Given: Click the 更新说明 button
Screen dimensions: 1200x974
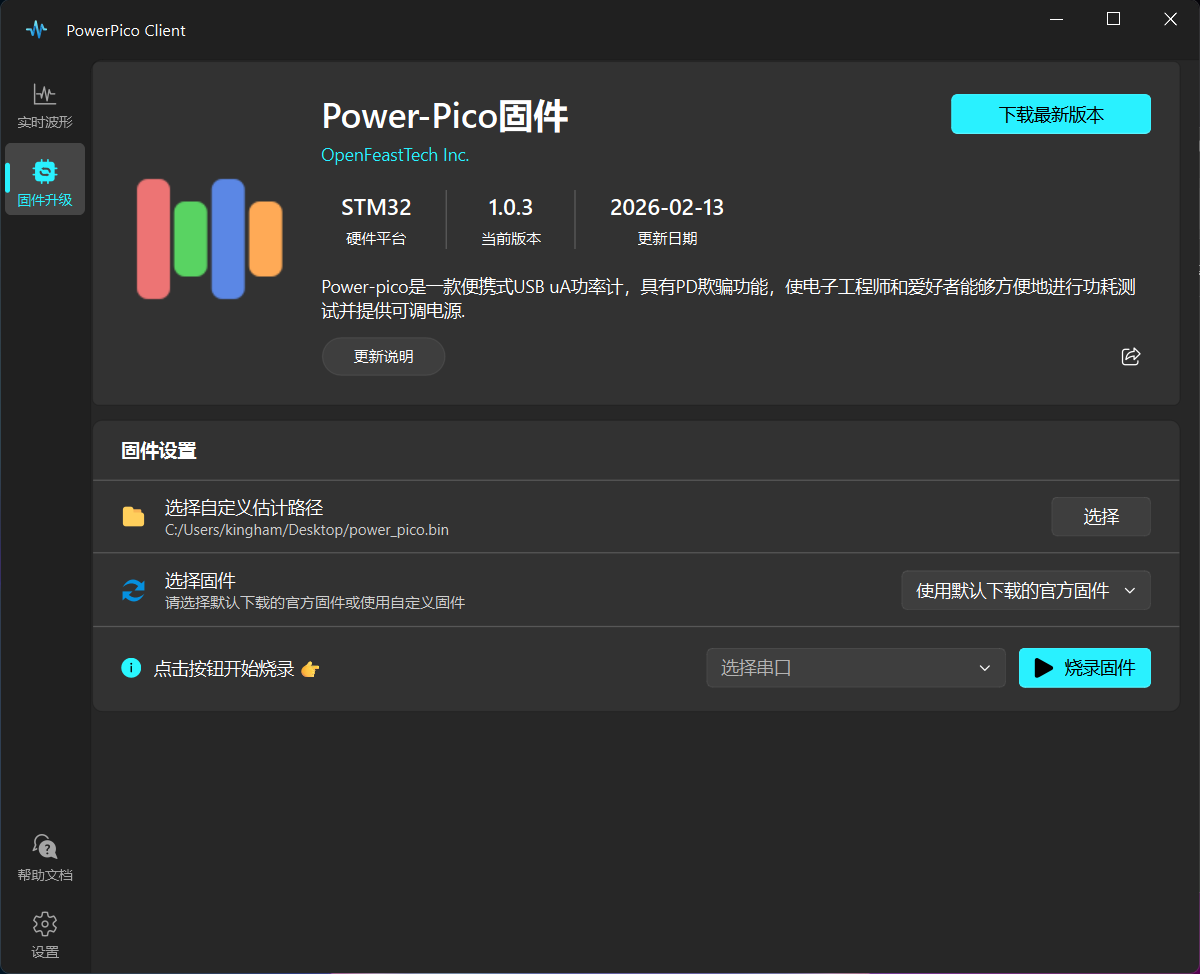Looking at the screenshot, I should point(383,356).
